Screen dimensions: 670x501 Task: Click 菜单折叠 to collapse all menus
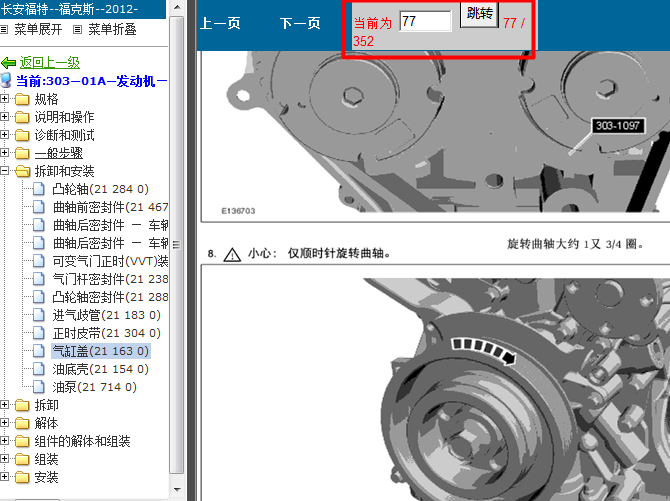coord(112,29)
